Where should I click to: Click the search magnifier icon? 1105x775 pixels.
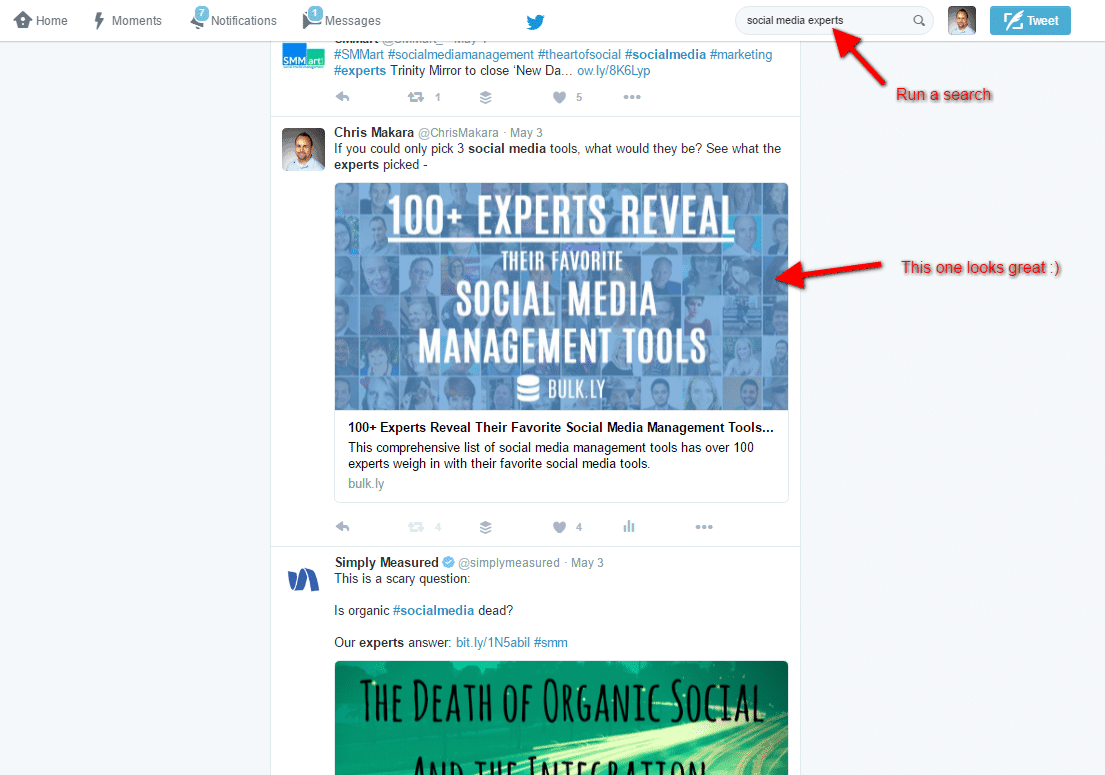tap(919, 20)
